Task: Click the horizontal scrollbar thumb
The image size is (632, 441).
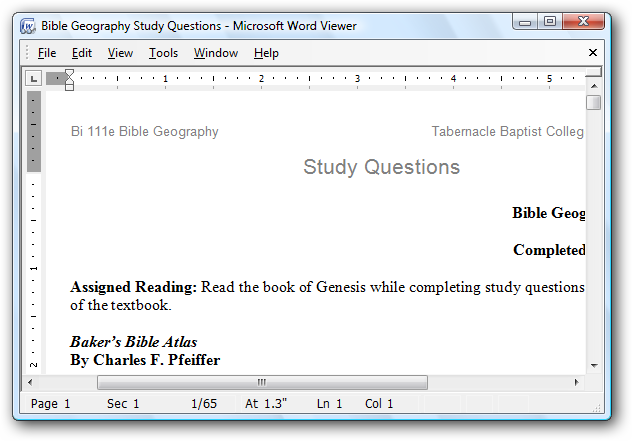Action: (x=262, y=382)
